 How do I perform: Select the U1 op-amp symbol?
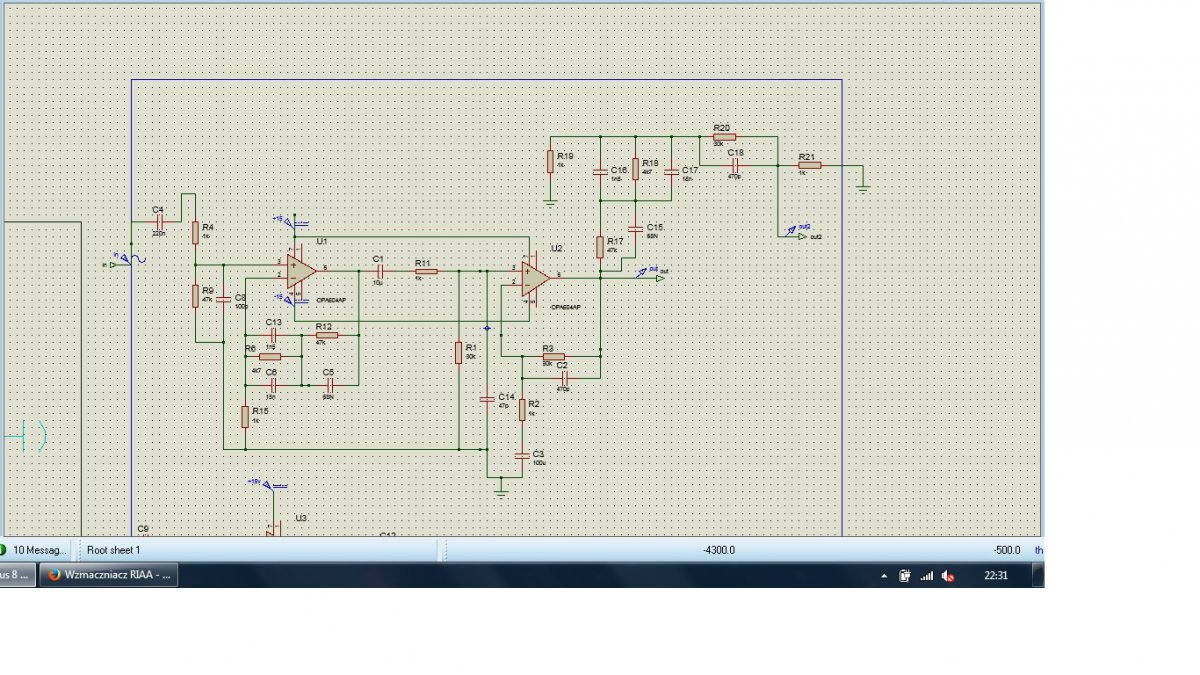[x=301, y=270]
